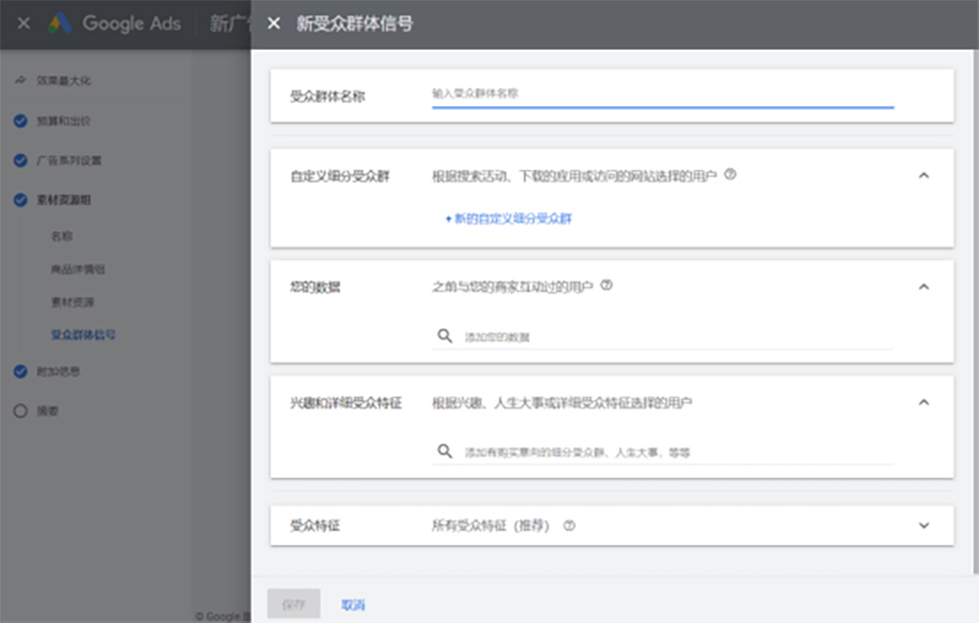Click search icon in 兴趣和详细受众特征 field
Image resolution: width=980 pixels, height=624 pixels.
(445, 451)
